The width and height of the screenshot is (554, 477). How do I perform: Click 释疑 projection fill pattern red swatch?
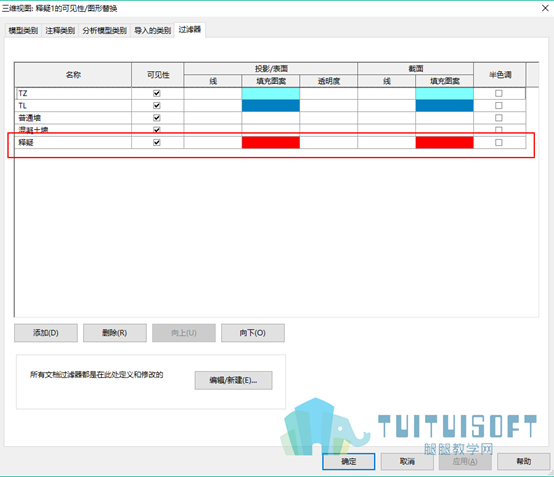tap(271, 142)
